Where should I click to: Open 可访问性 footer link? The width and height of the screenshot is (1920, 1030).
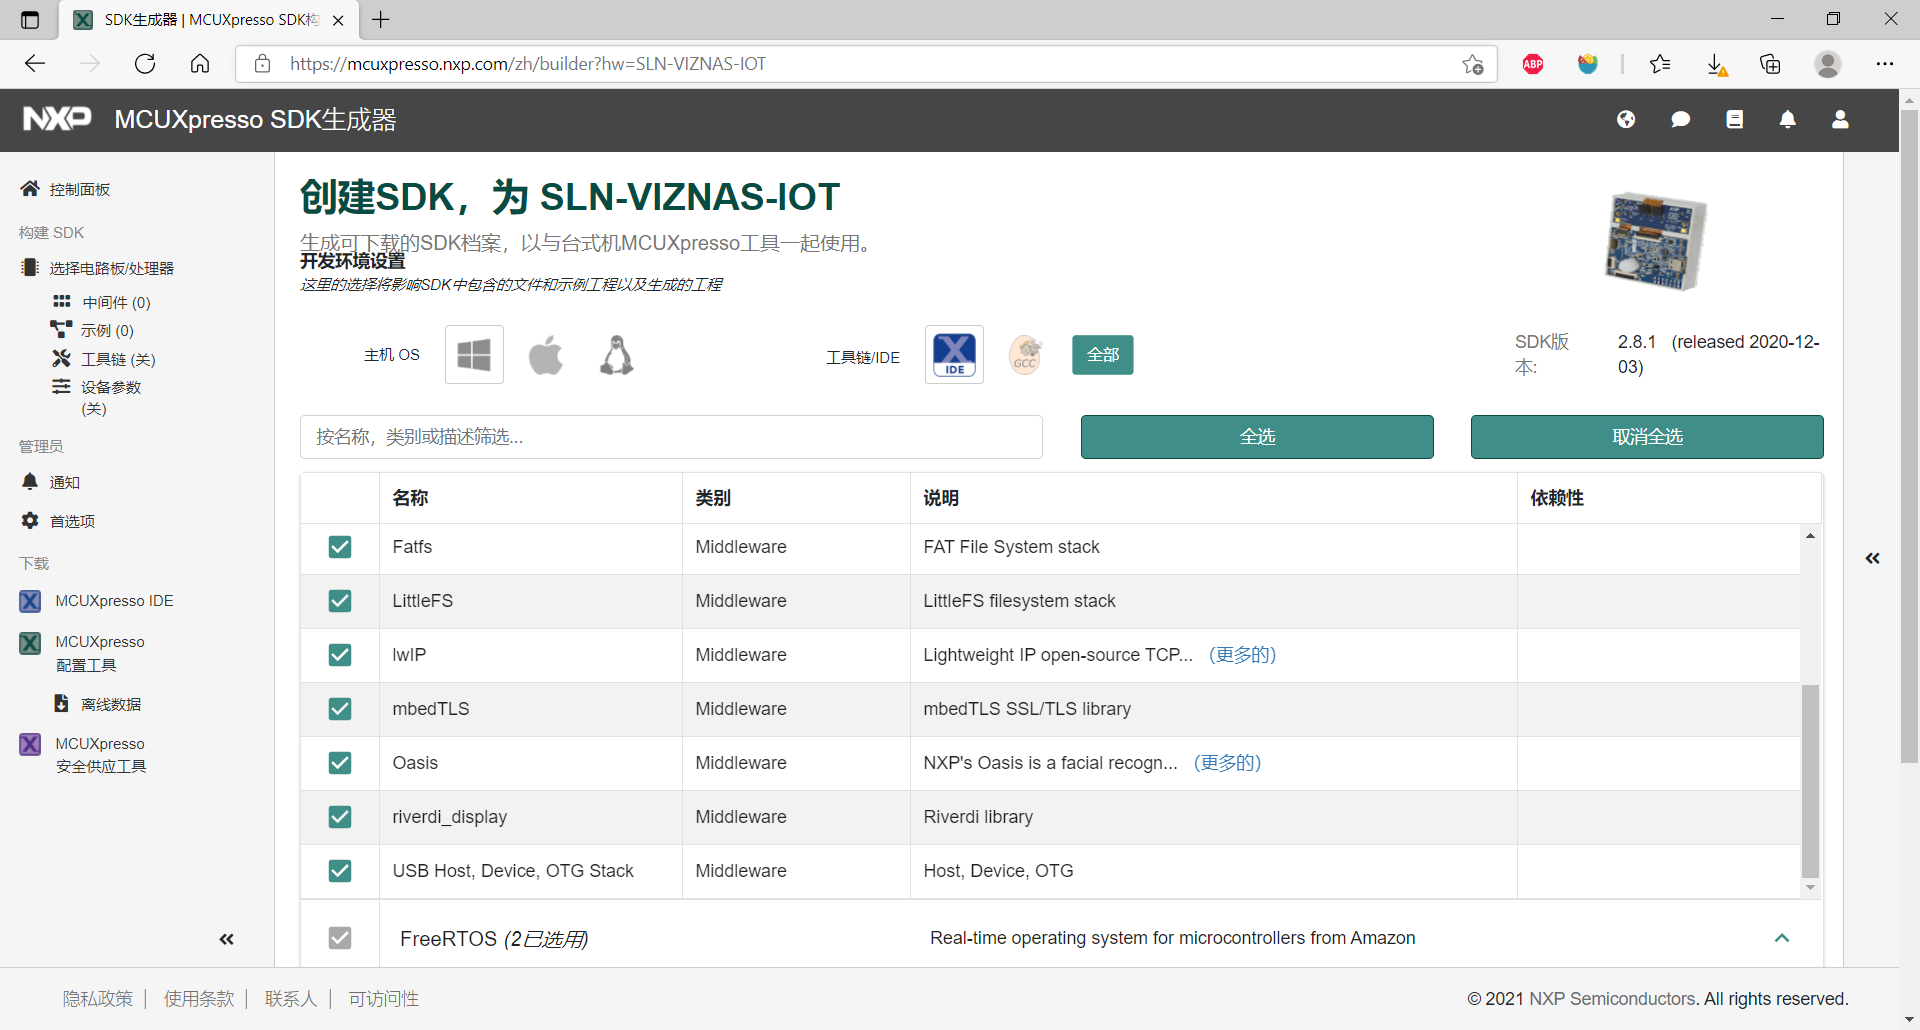click(x=384, y=998)
